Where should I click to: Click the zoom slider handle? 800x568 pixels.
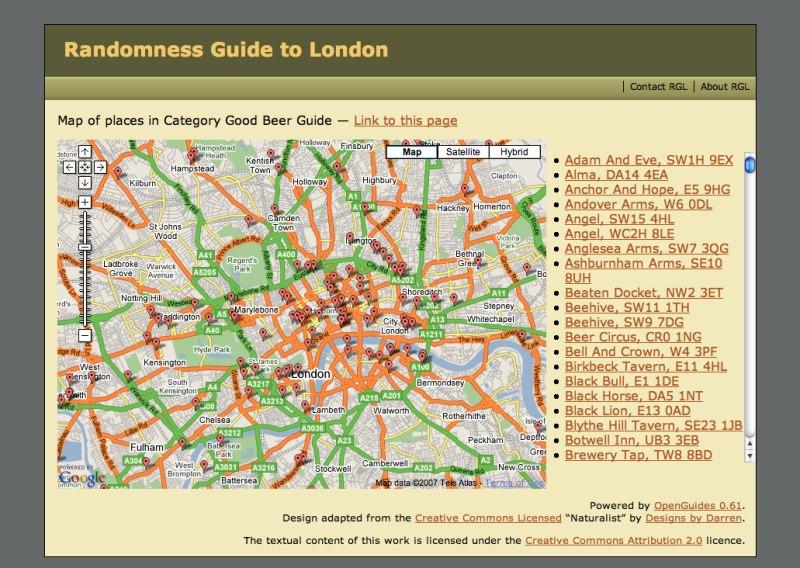[85, 246]
